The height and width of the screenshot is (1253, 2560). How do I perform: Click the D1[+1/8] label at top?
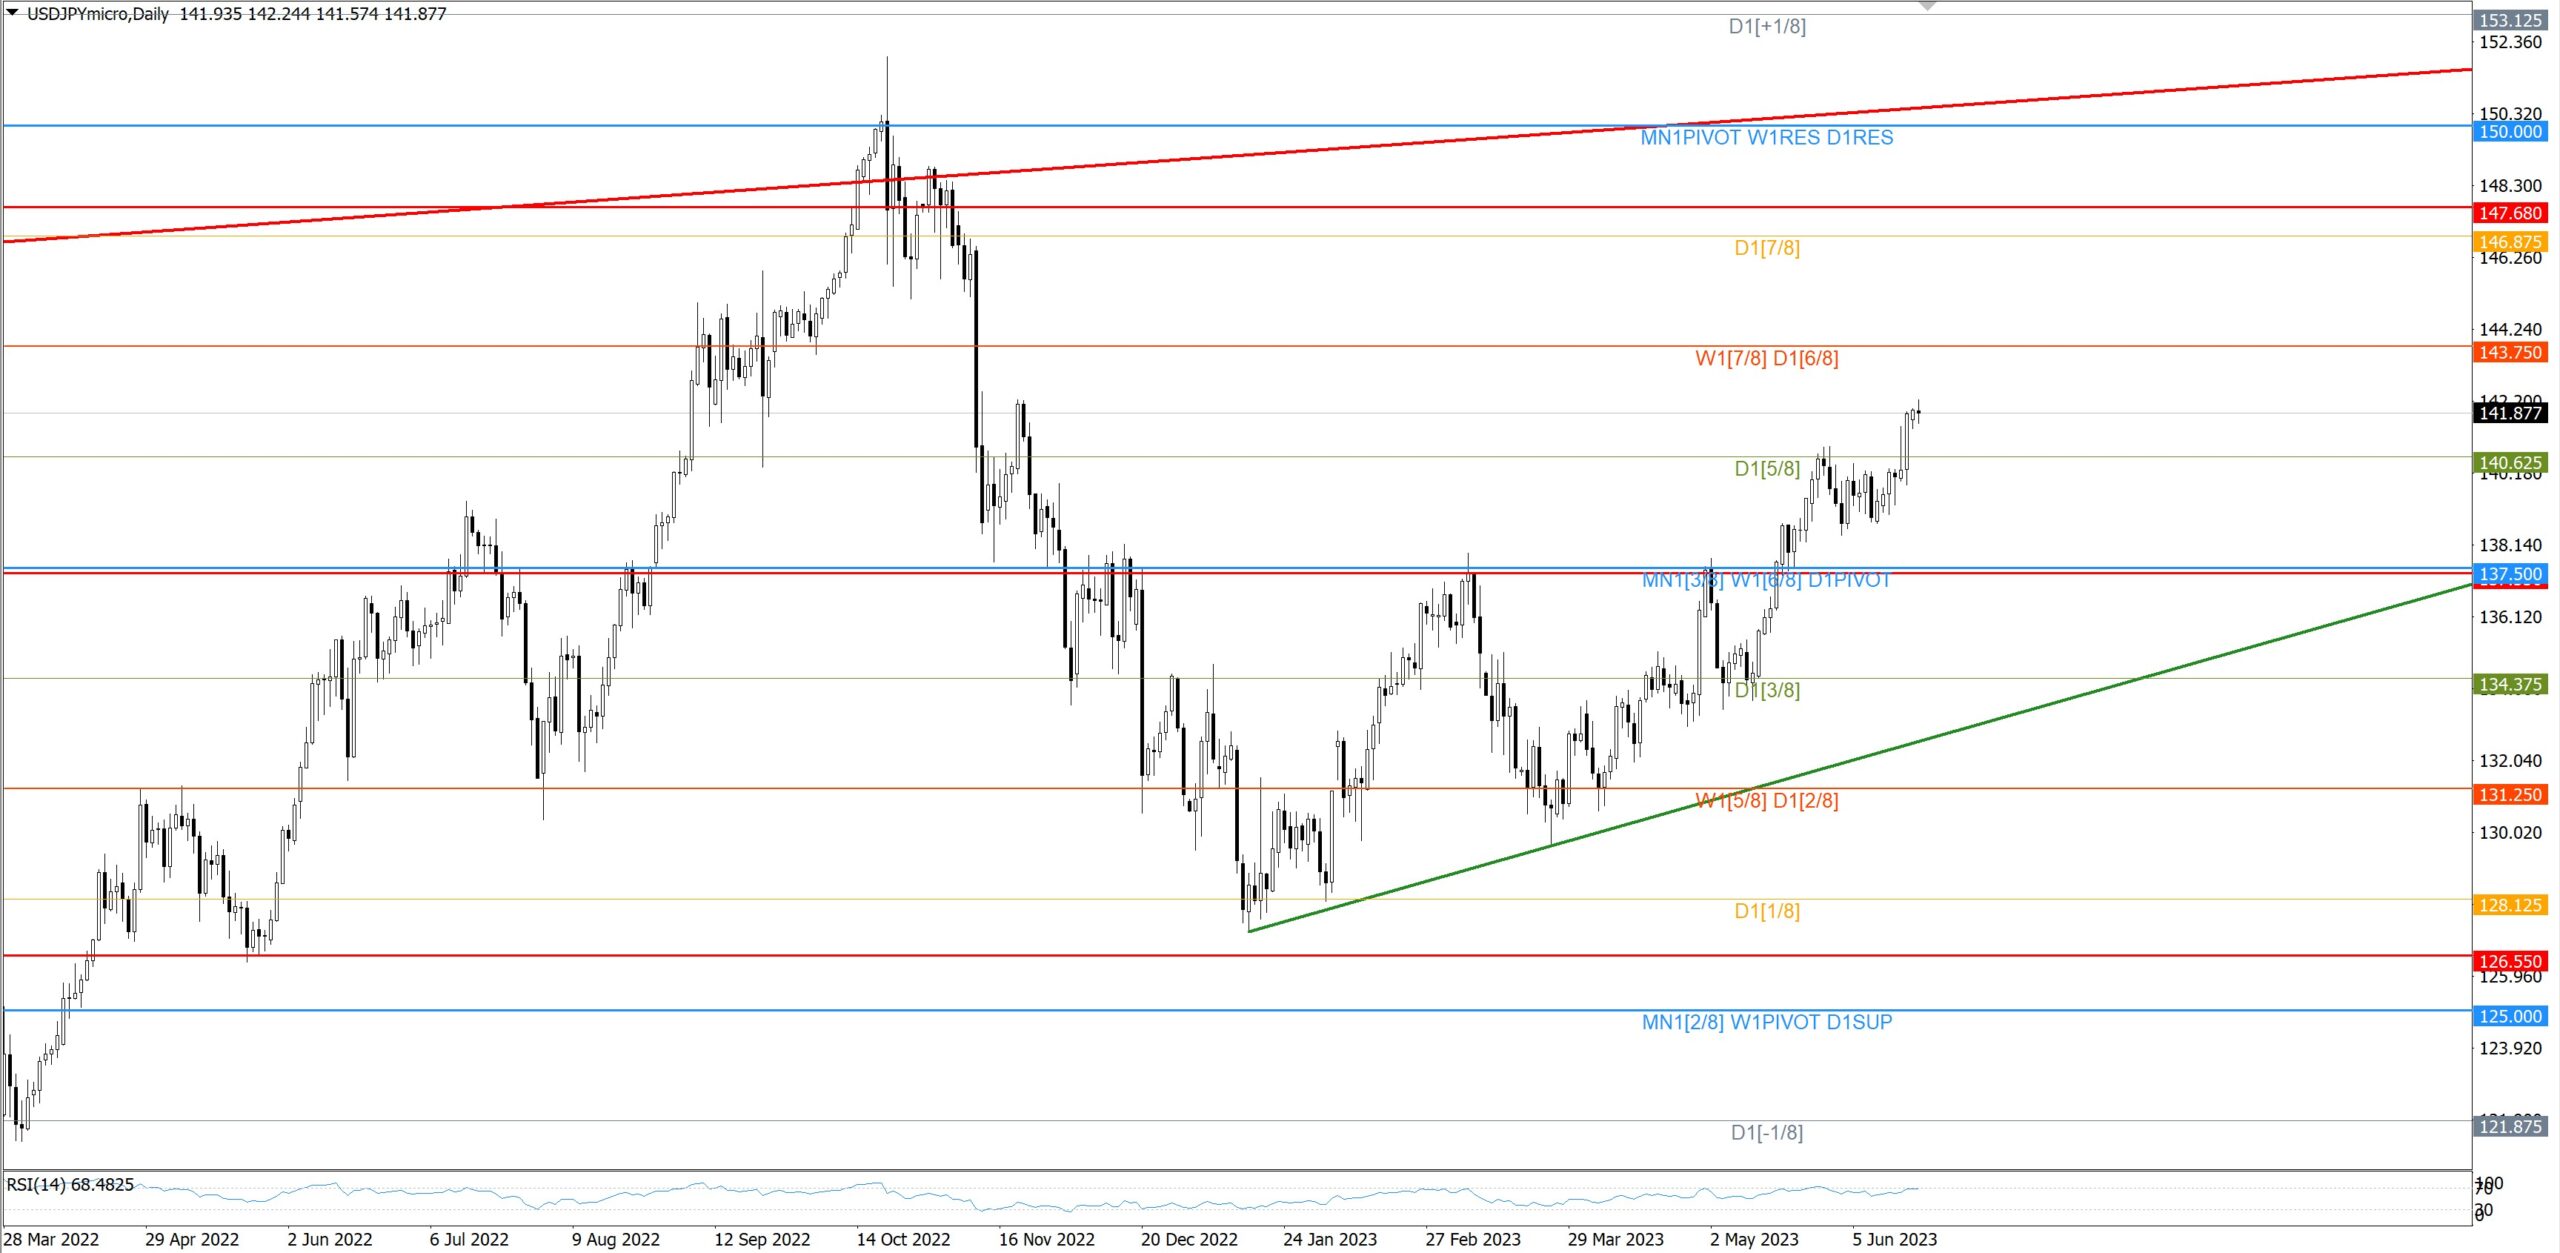pos(1767,27)
